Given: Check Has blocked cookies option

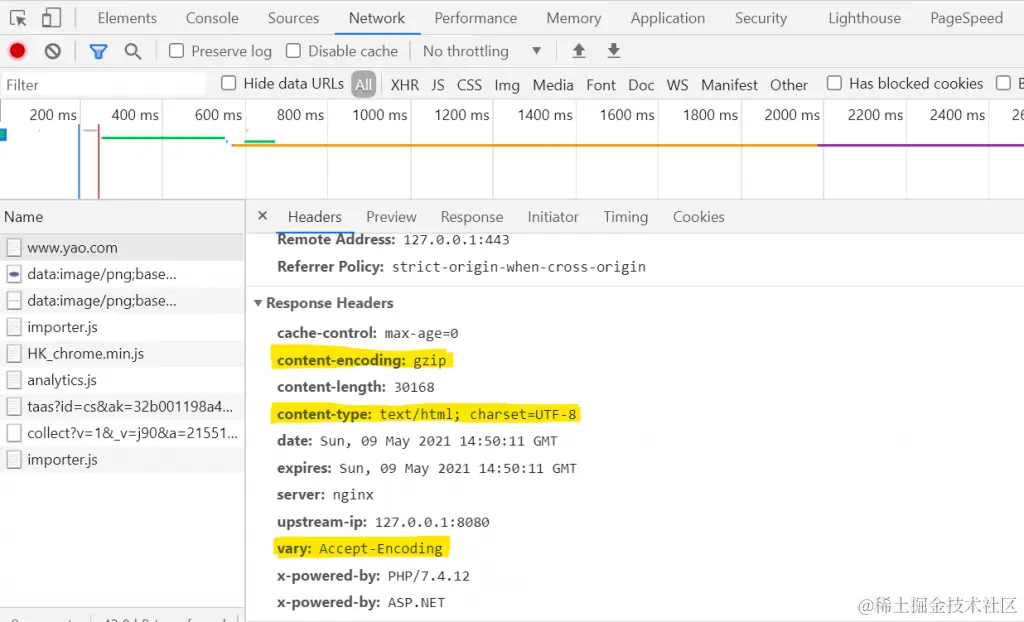Looking at the screenshot, I should (x=834, y=83).
